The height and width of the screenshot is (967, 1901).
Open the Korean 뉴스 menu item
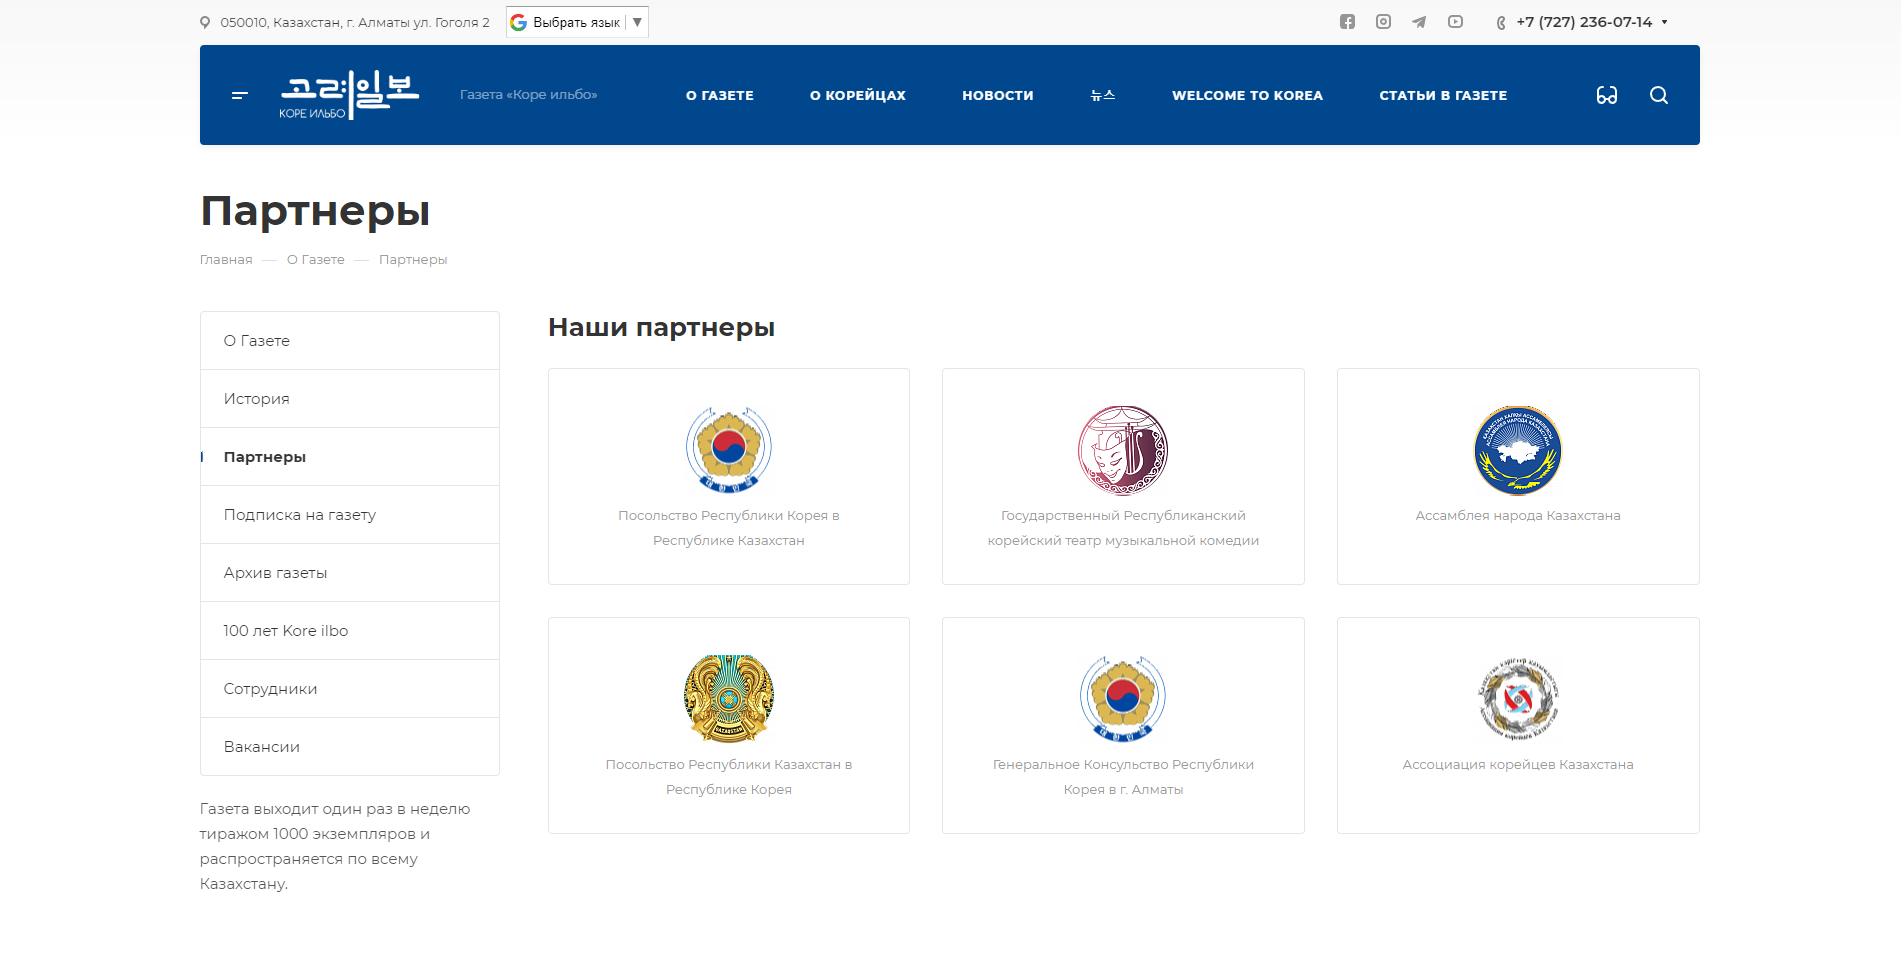pos(1103,95)
